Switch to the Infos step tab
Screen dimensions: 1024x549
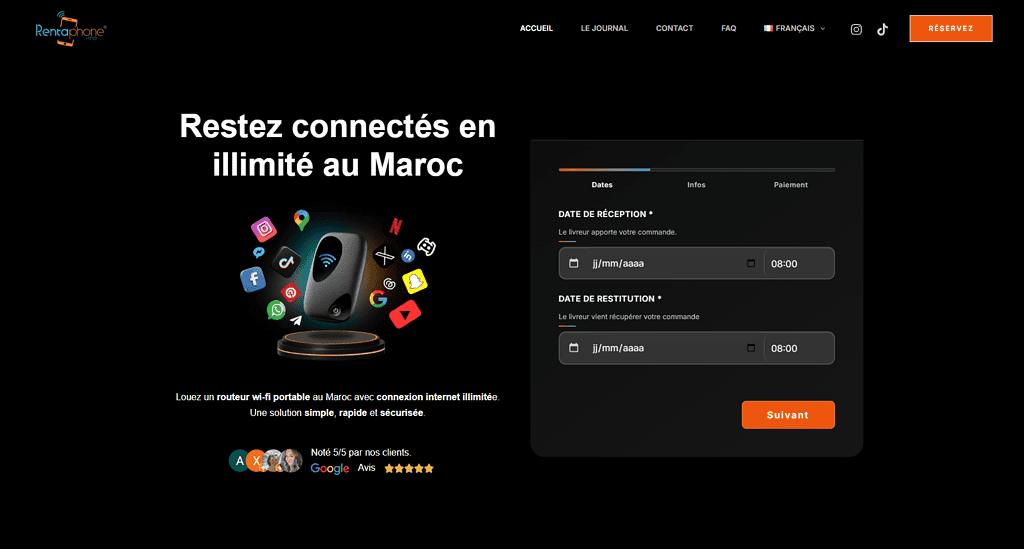coord(696,185)
